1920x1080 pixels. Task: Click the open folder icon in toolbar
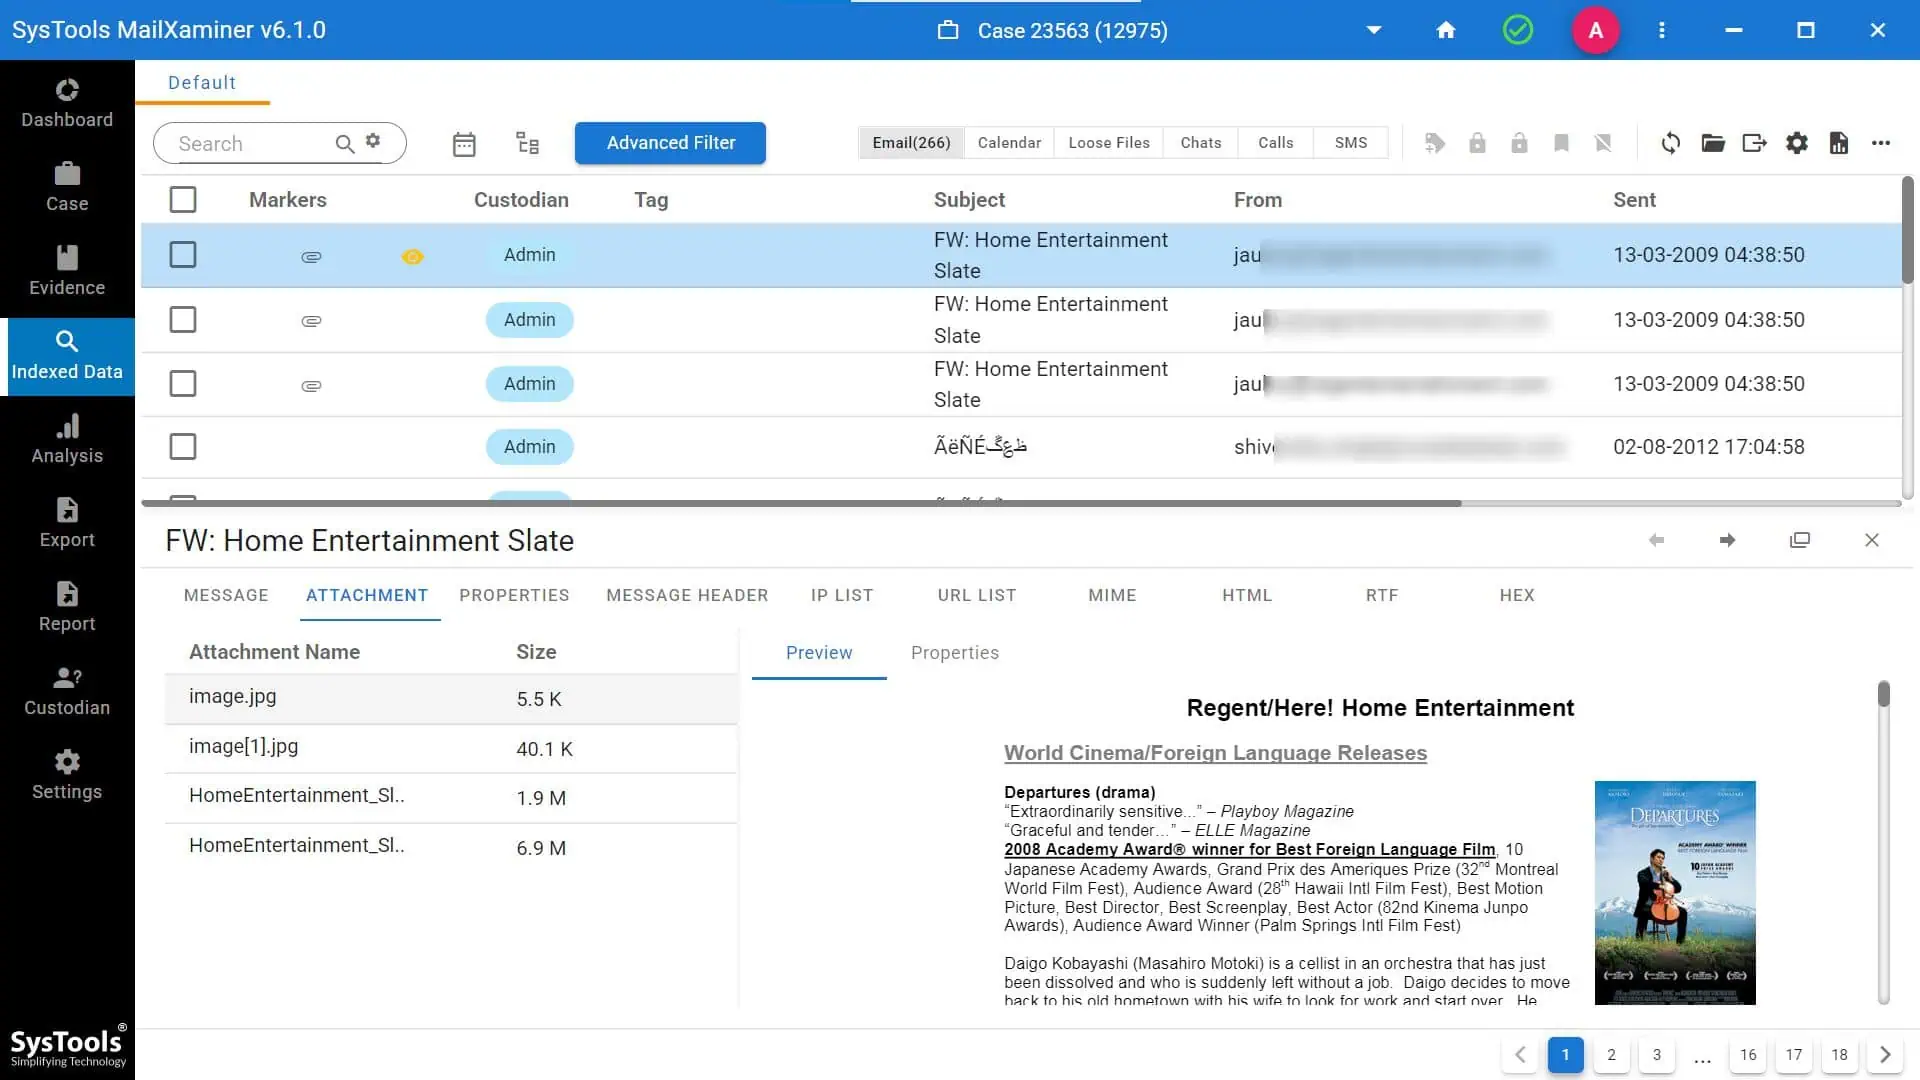click(x=1713, y=143)
